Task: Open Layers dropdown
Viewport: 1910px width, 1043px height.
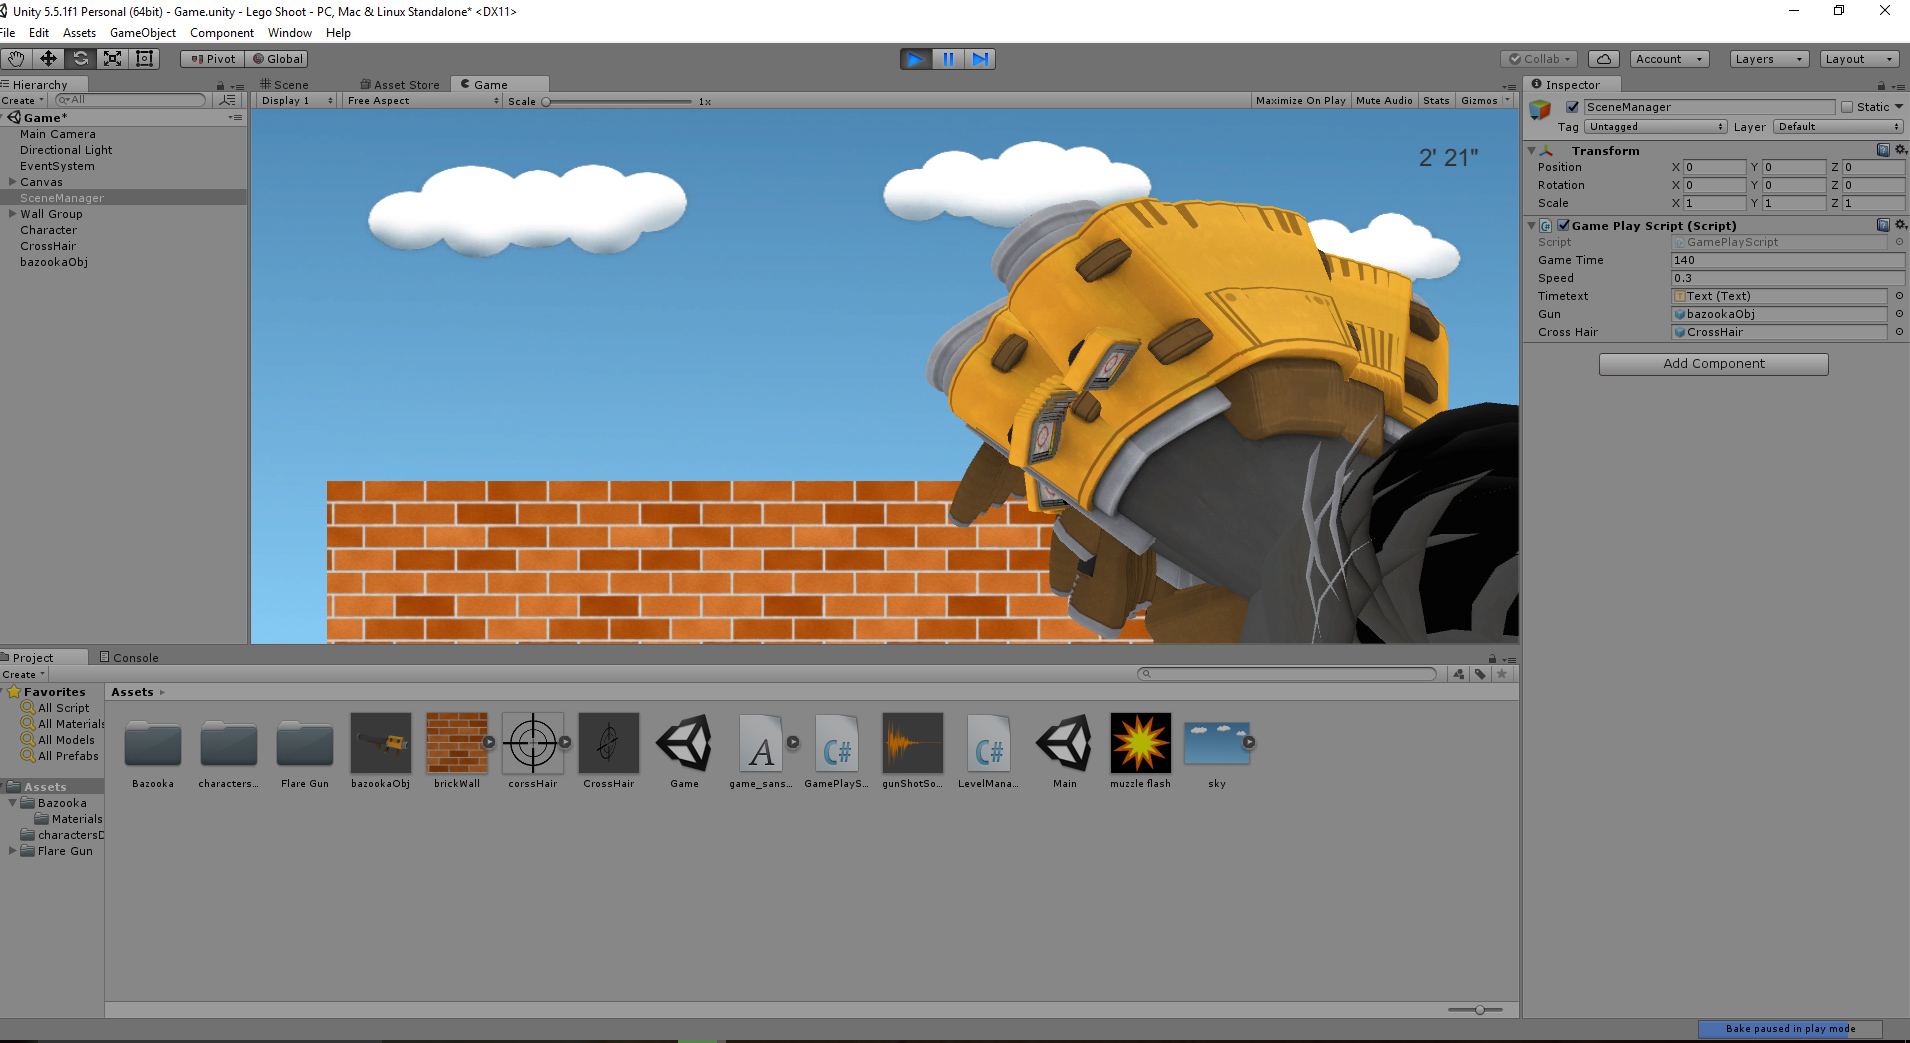Action: pyautogui.click(x=1769, y=59)
